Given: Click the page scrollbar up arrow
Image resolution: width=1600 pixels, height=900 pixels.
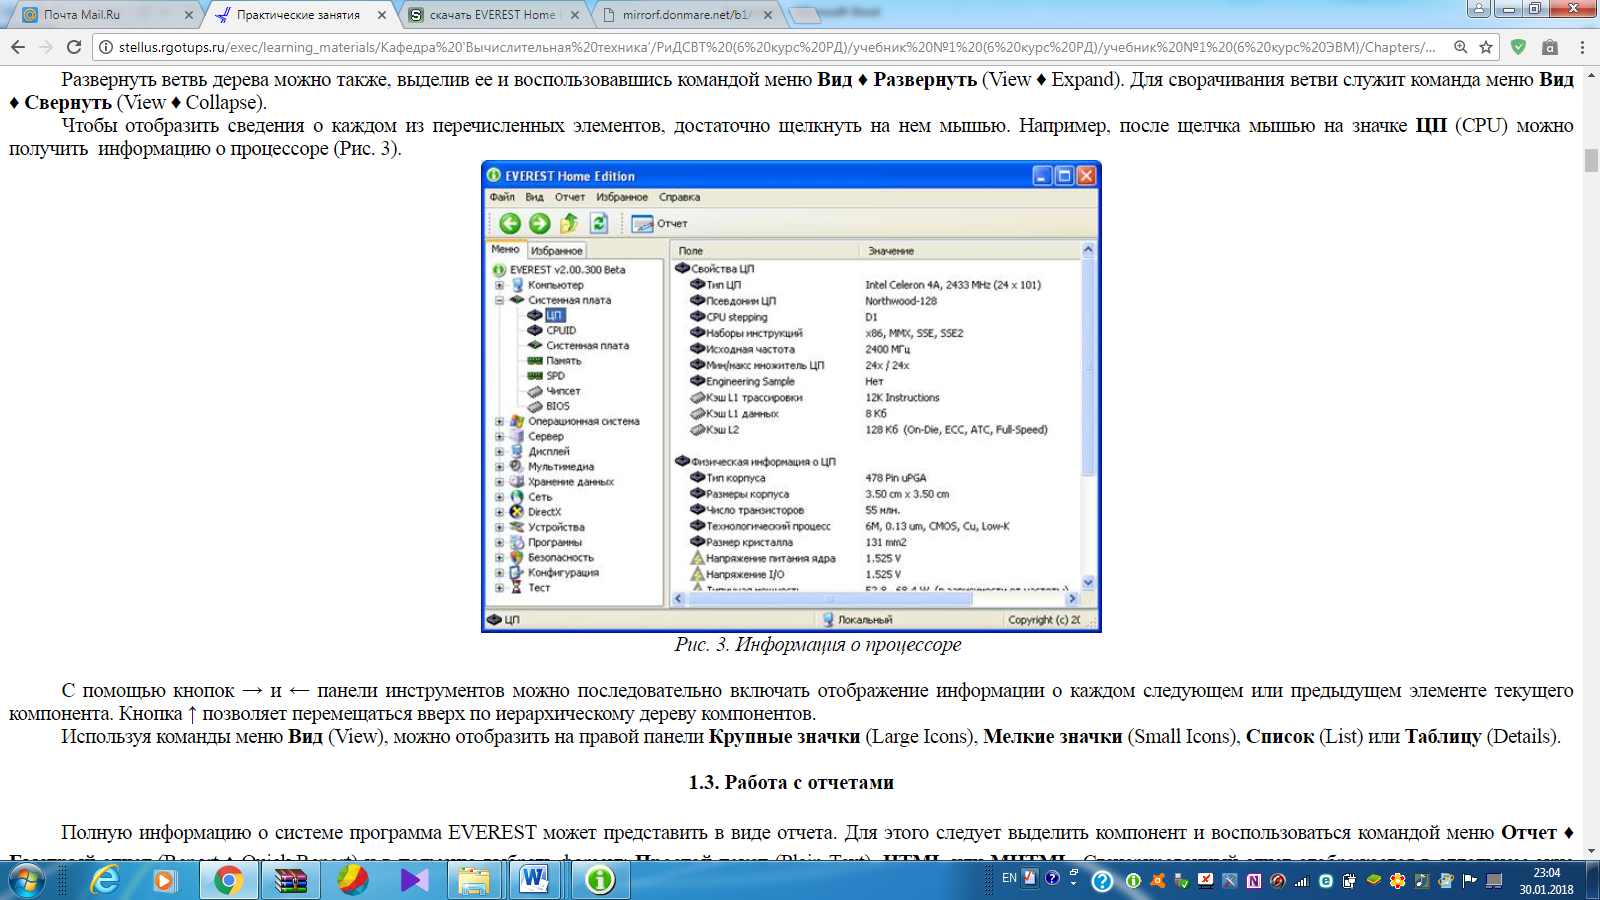Looking at the screenshot, I should pos(1591,73).
